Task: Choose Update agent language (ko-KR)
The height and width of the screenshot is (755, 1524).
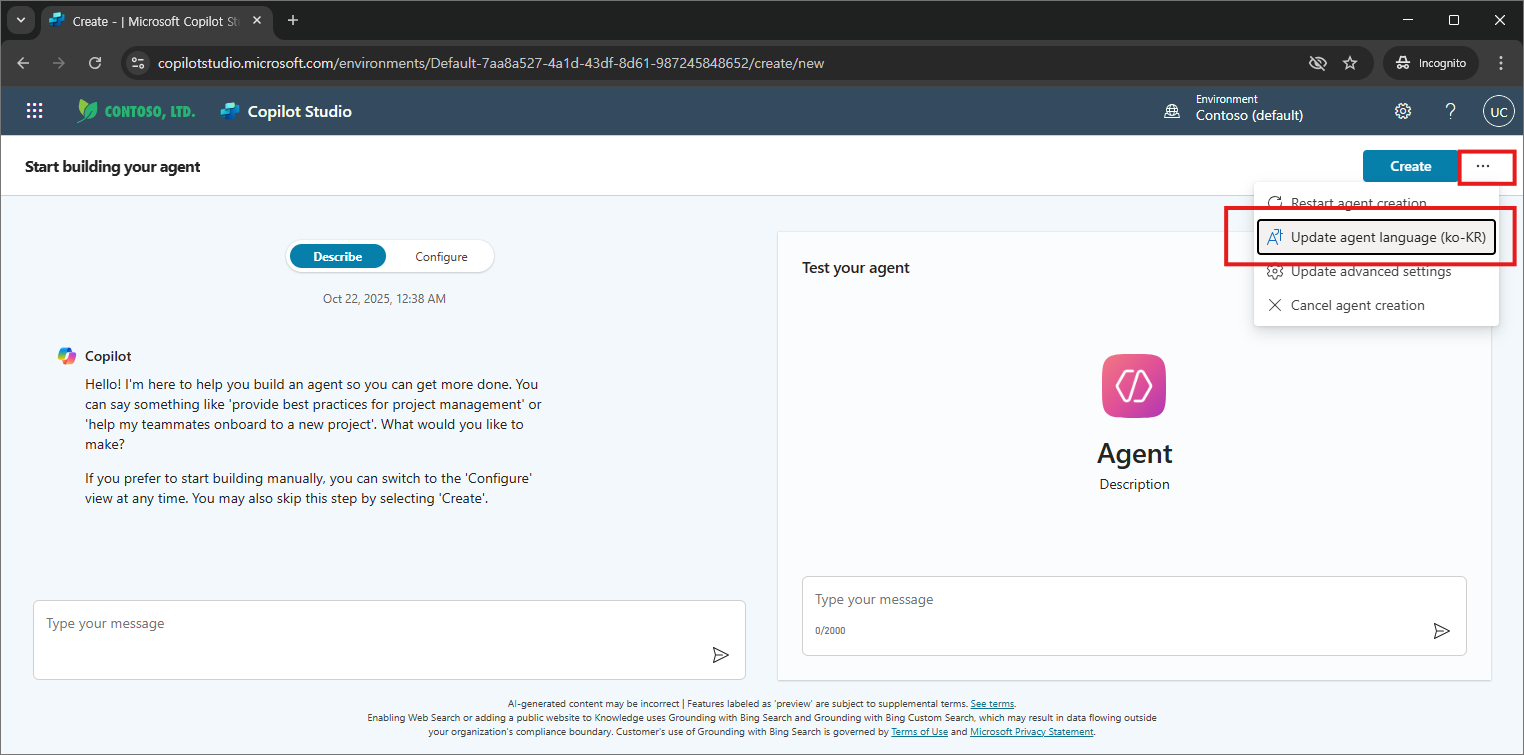Action: 1376,238
